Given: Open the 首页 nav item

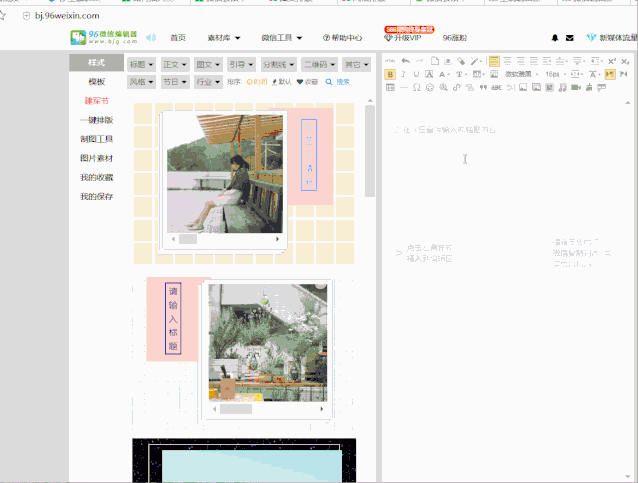Looking at the screenshot, I should (178, 38).
